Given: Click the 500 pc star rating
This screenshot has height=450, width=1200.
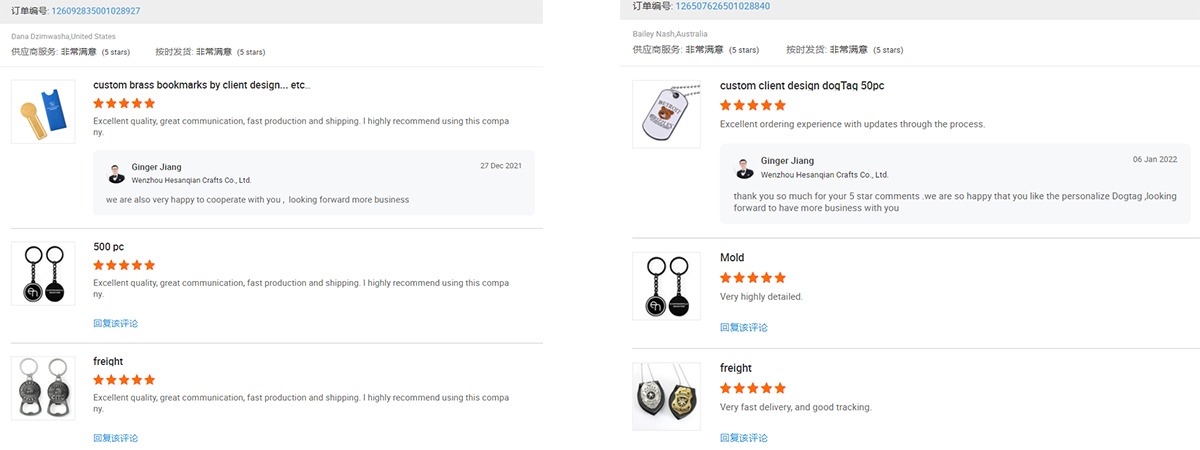Looking at the screenshot, I should pos(124,265).
